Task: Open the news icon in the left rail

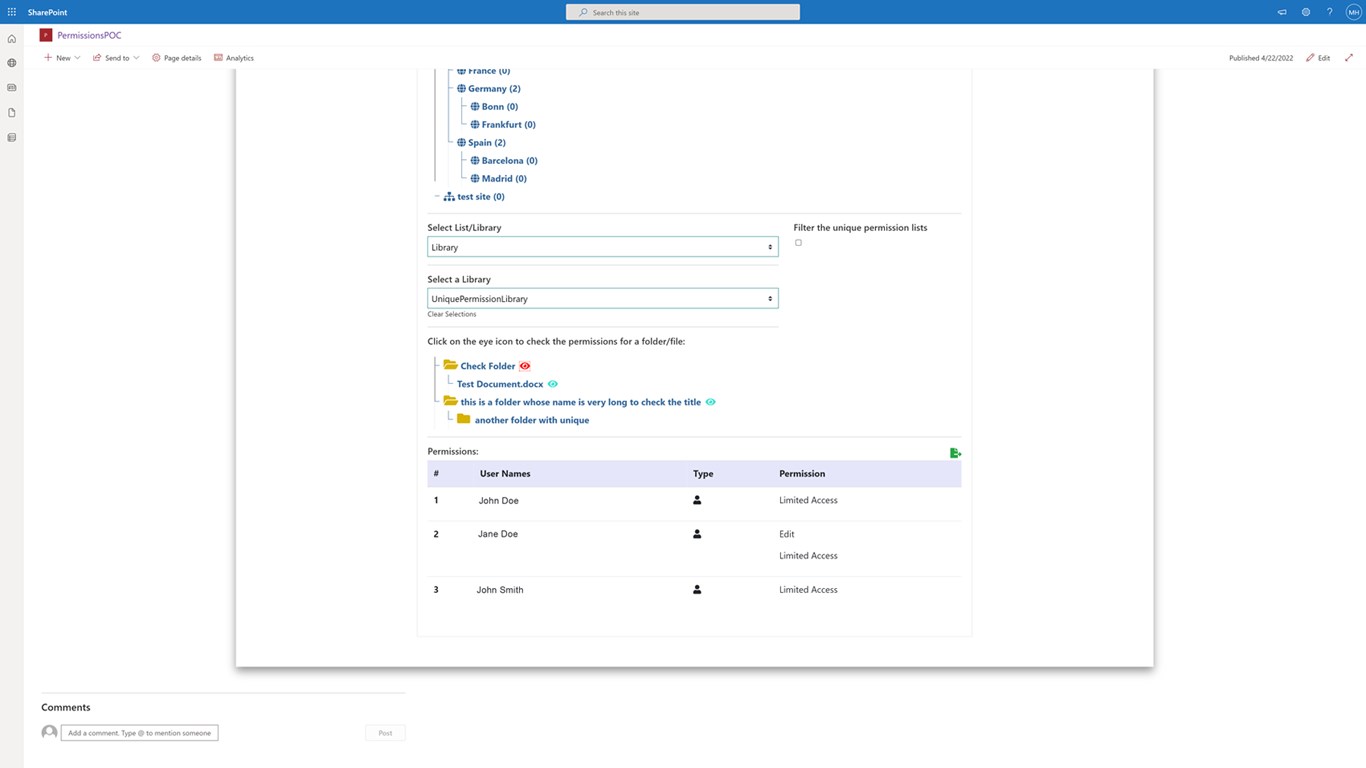Action: [x=12, y=88]
